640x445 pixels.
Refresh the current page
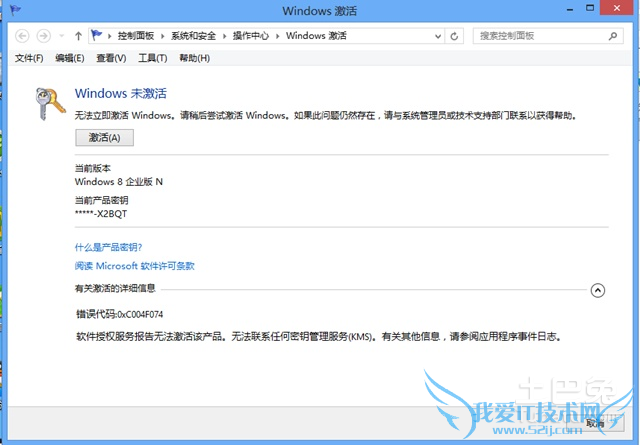click(454, 36)
